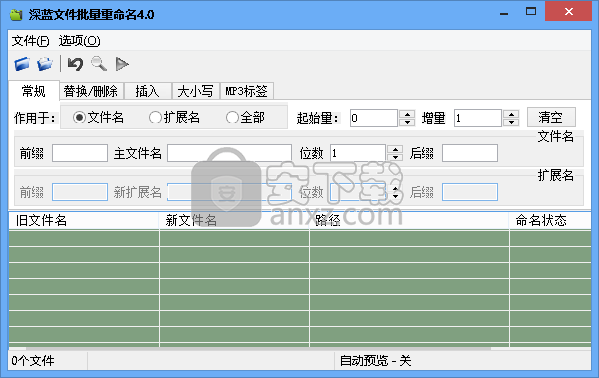Click the green app icon in title bar
This screenshot has height=378, width=599.
[16, 15]
